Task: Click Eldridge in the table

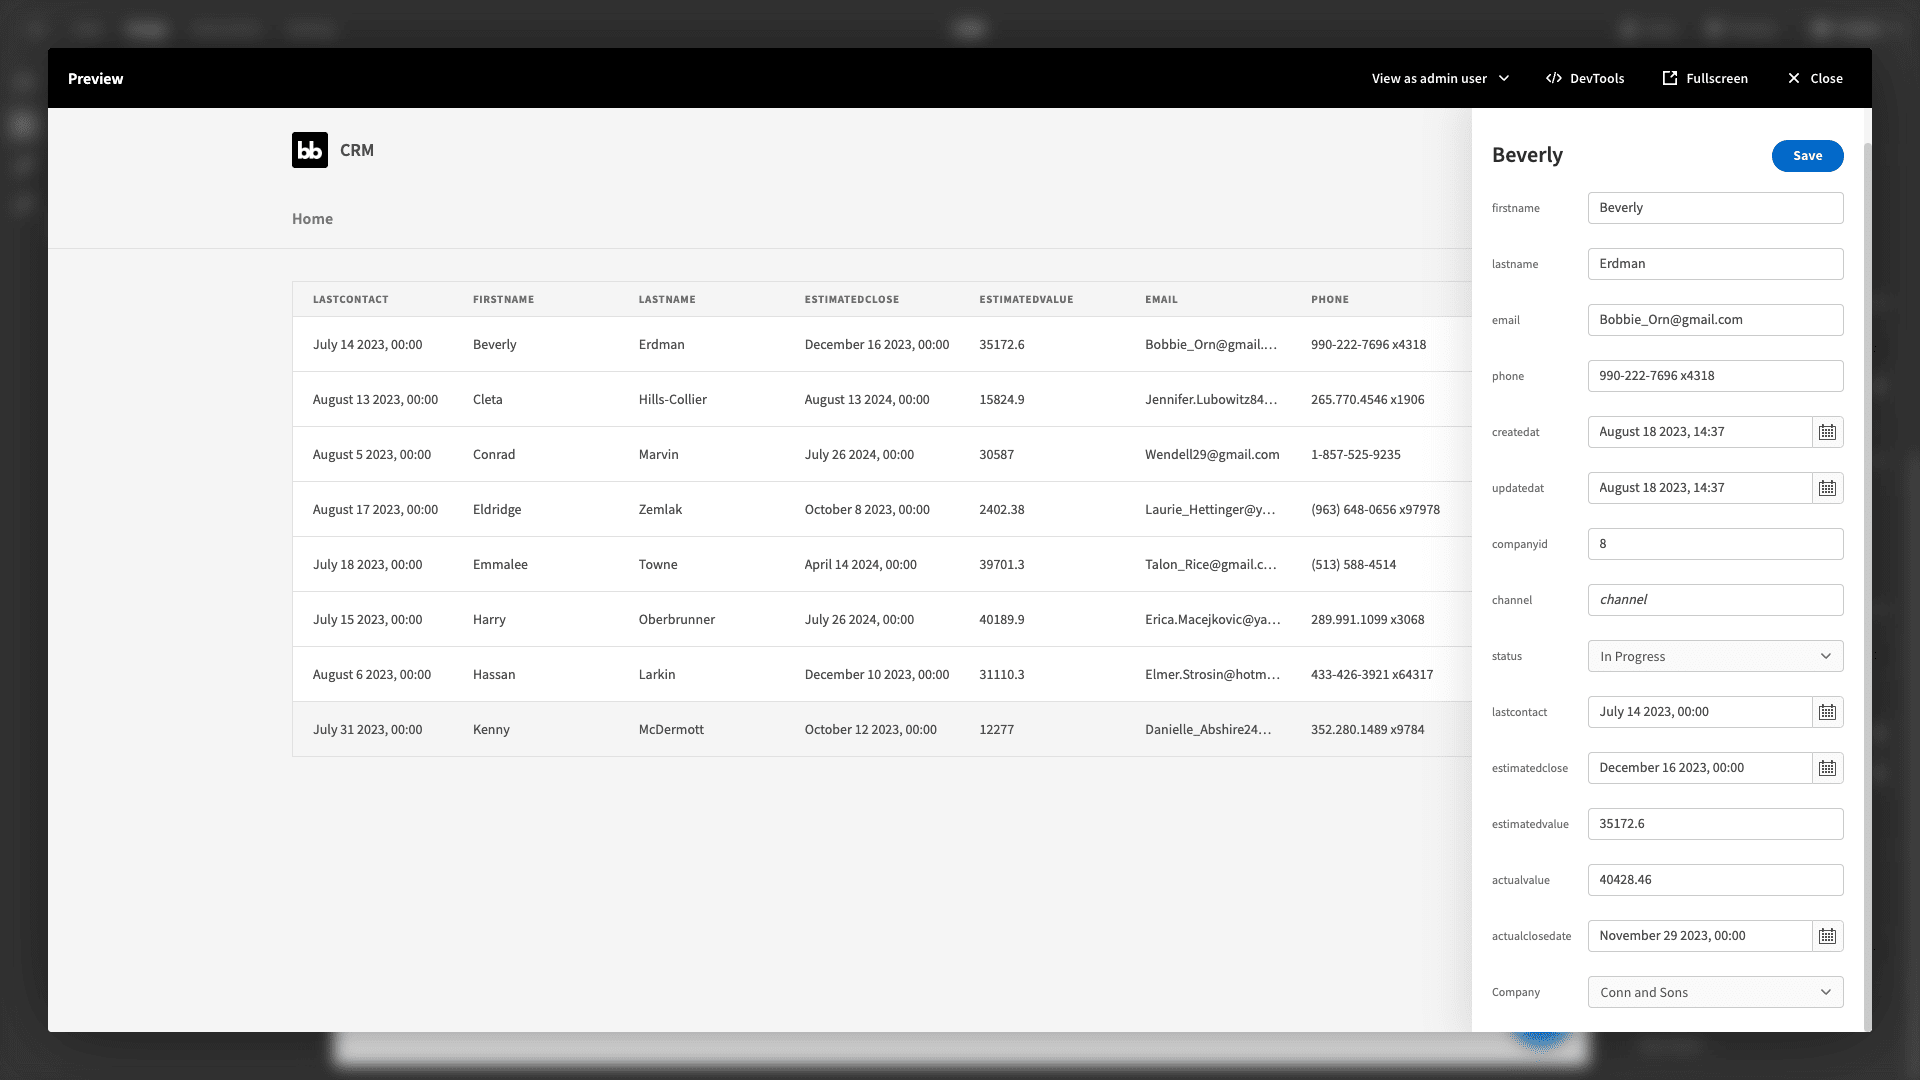Action: 497,509
